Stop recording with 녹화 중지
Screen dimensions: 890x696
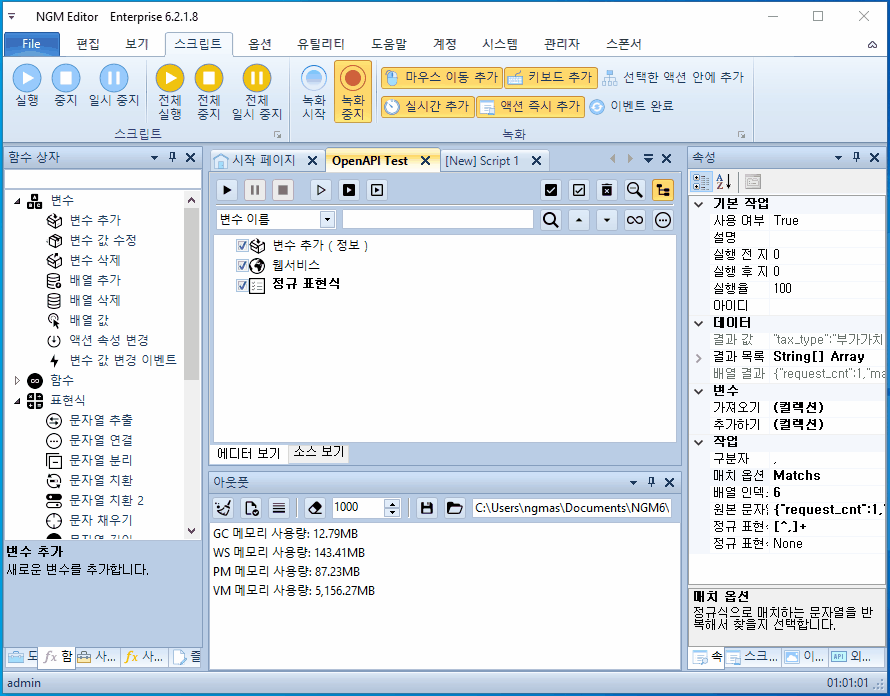click(x=352, y=92)
